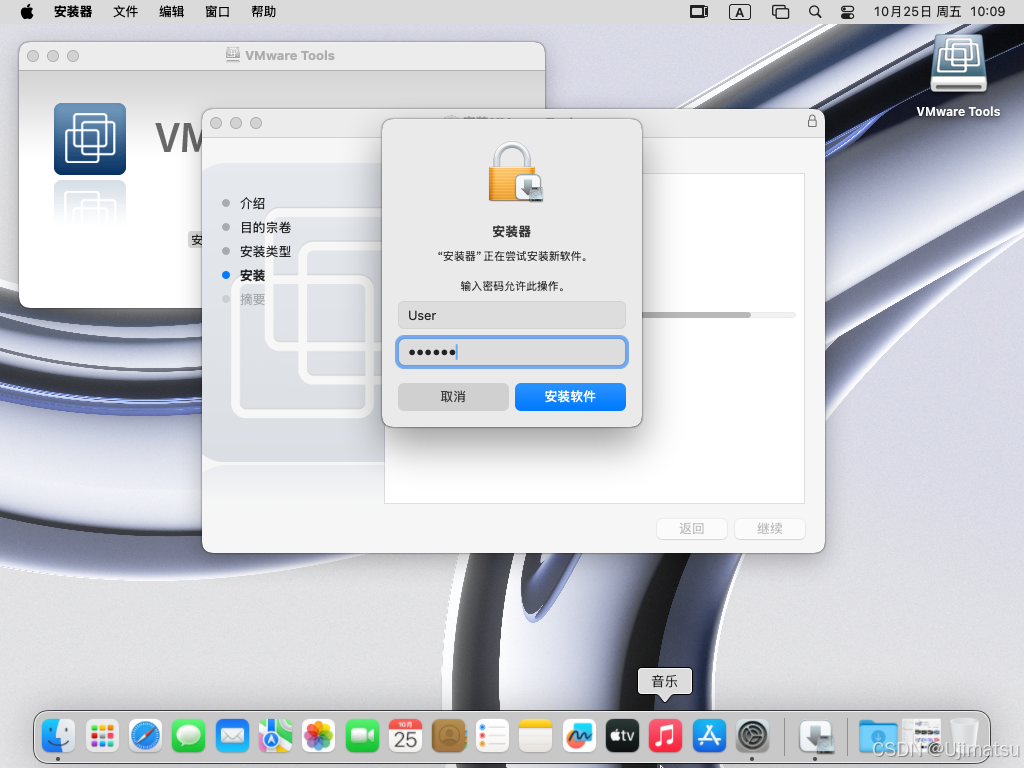The height and width of the screenshot is (768, 1024).
Task: Focus the password field
Action: coord(512,353)
